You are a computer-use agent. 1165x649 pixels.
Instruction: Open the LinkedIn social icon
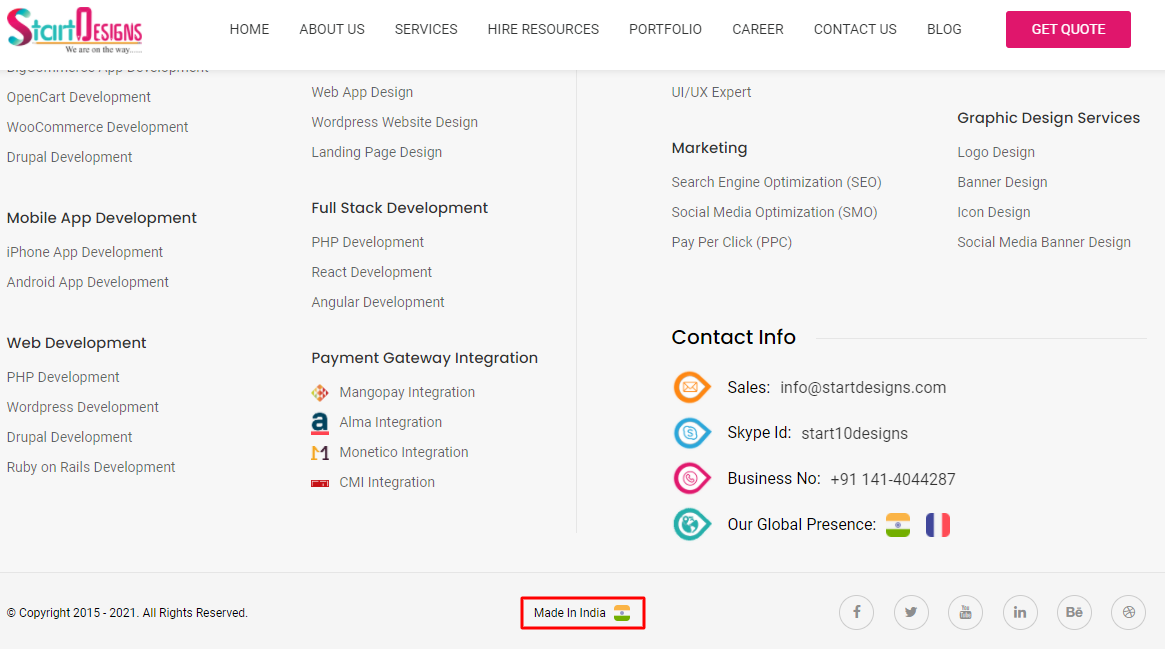1019,612
